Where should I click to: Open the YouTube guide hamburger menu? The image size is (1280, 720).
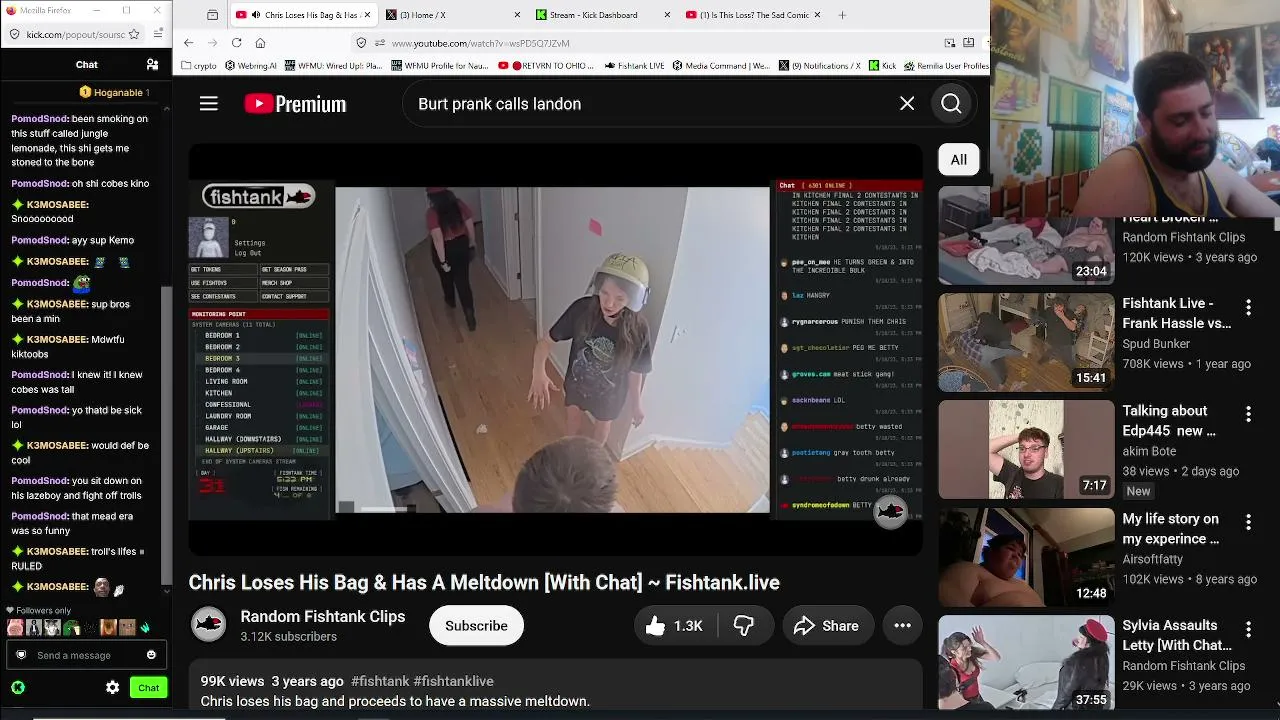[208, 104]
